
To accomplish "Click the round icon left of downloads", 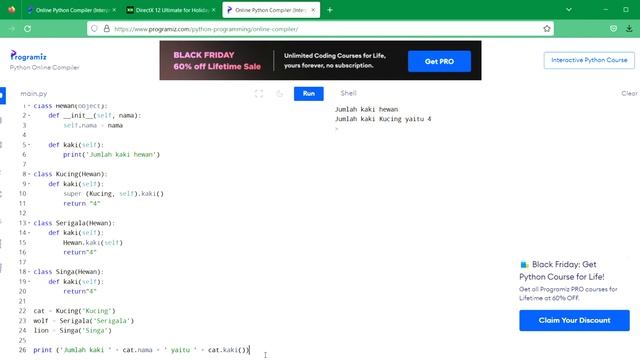I will pos(613,29).
